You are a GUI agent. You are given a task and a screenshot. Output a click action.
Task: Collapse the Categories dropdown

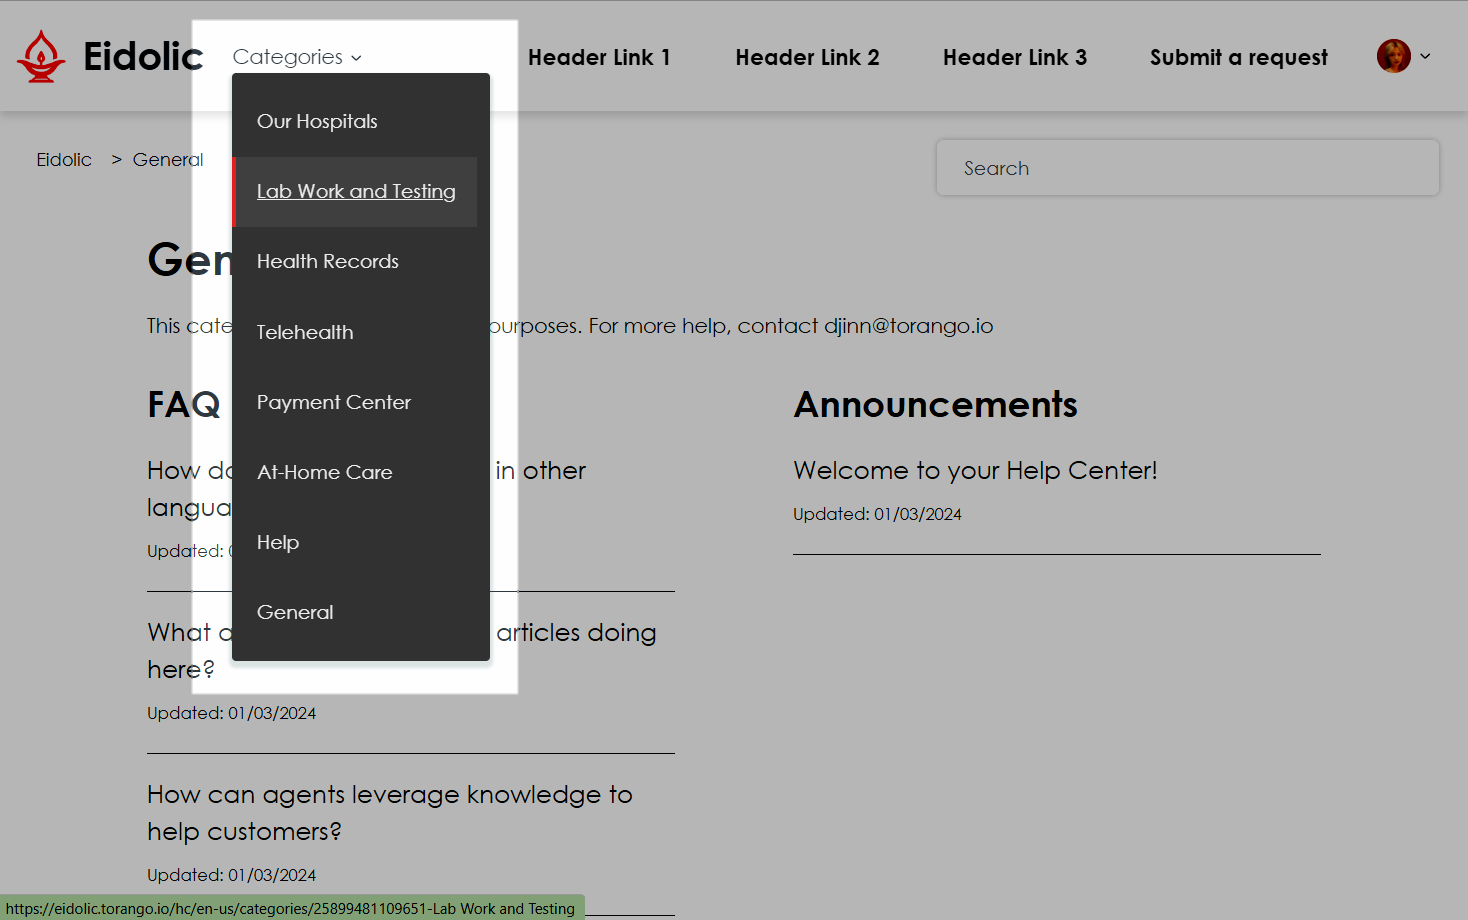[297, 57]
